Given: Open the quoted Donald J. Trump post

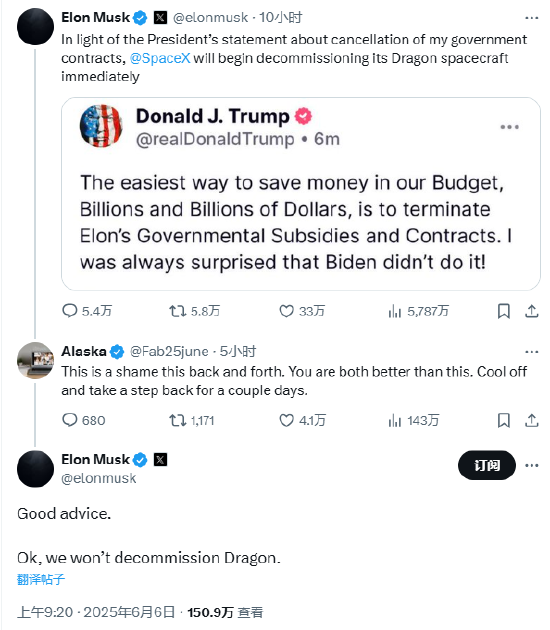Looking at the screenshot, I should tap(301, 194).
